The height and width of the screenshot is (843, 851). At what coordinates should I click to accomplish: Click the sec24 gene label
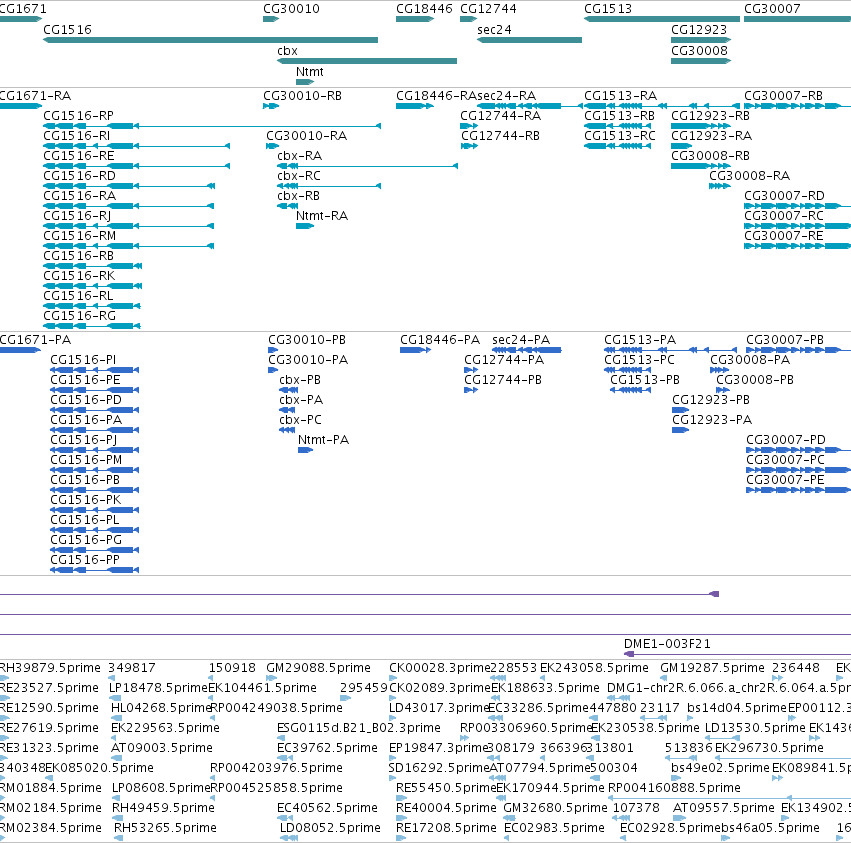[x=494, y=29]
